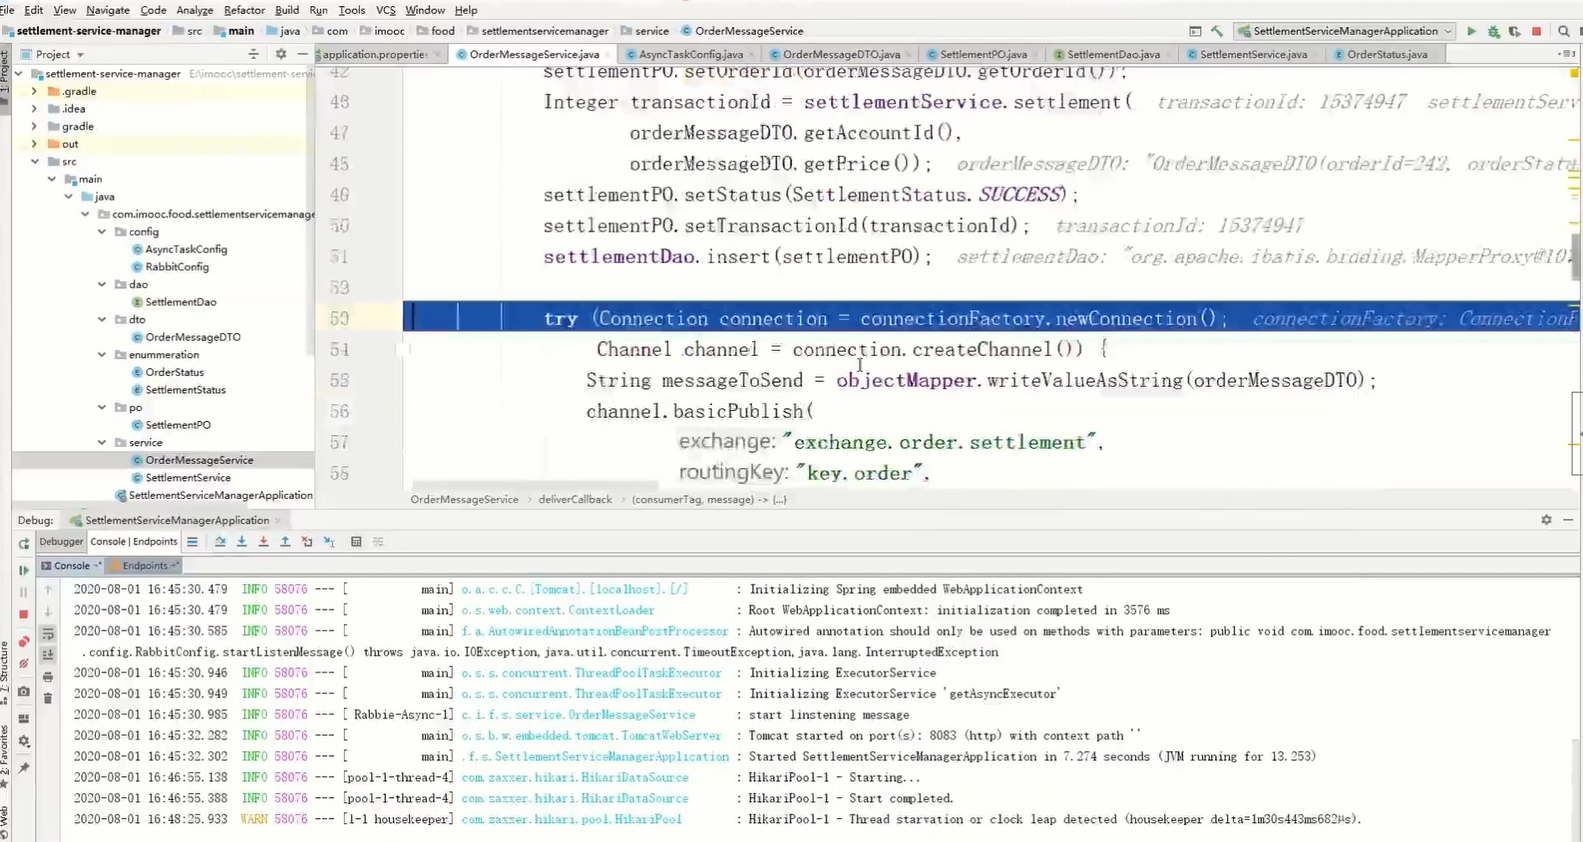
Task: Open run configuration dropdown SettlementServiceManagerApplication
Action: pyautogui.click(x=1346, y=31)
